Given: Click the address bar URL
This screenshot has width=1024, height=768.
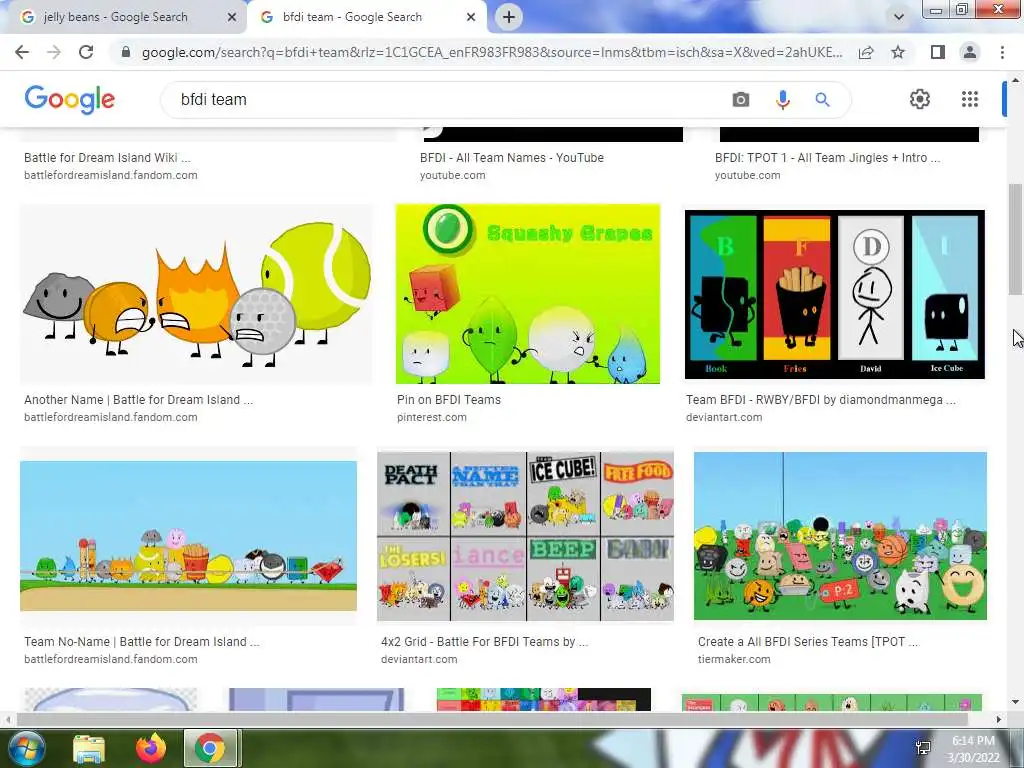Looking at the screenshot, I should click(492, 52).
